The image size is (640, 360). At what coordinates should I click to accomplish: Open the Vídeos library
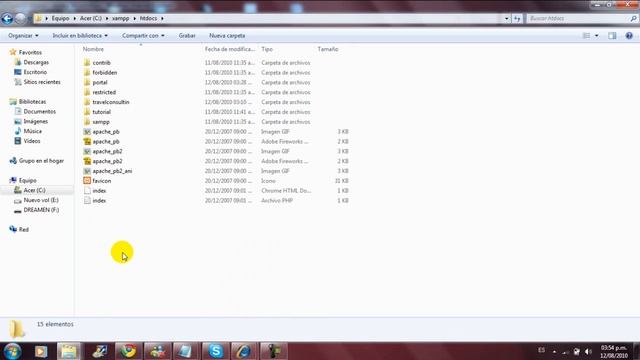tap(31, 141)
